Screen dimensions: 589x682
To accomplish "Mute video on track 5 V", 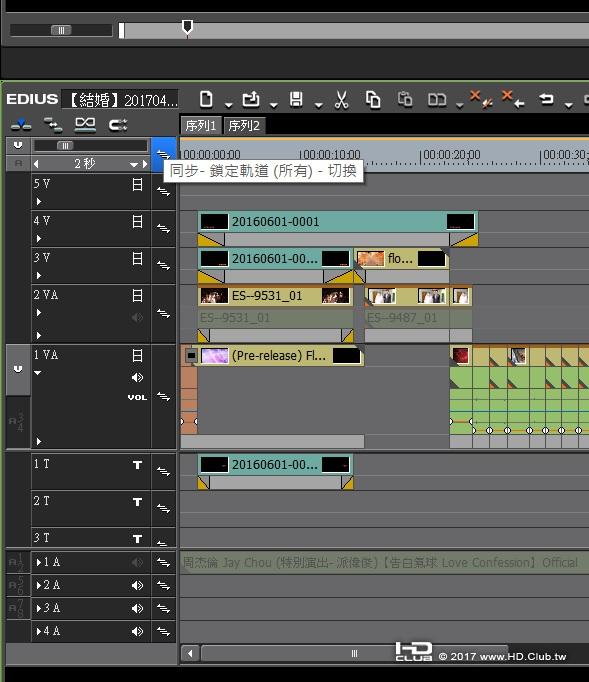I will point(137,184).
